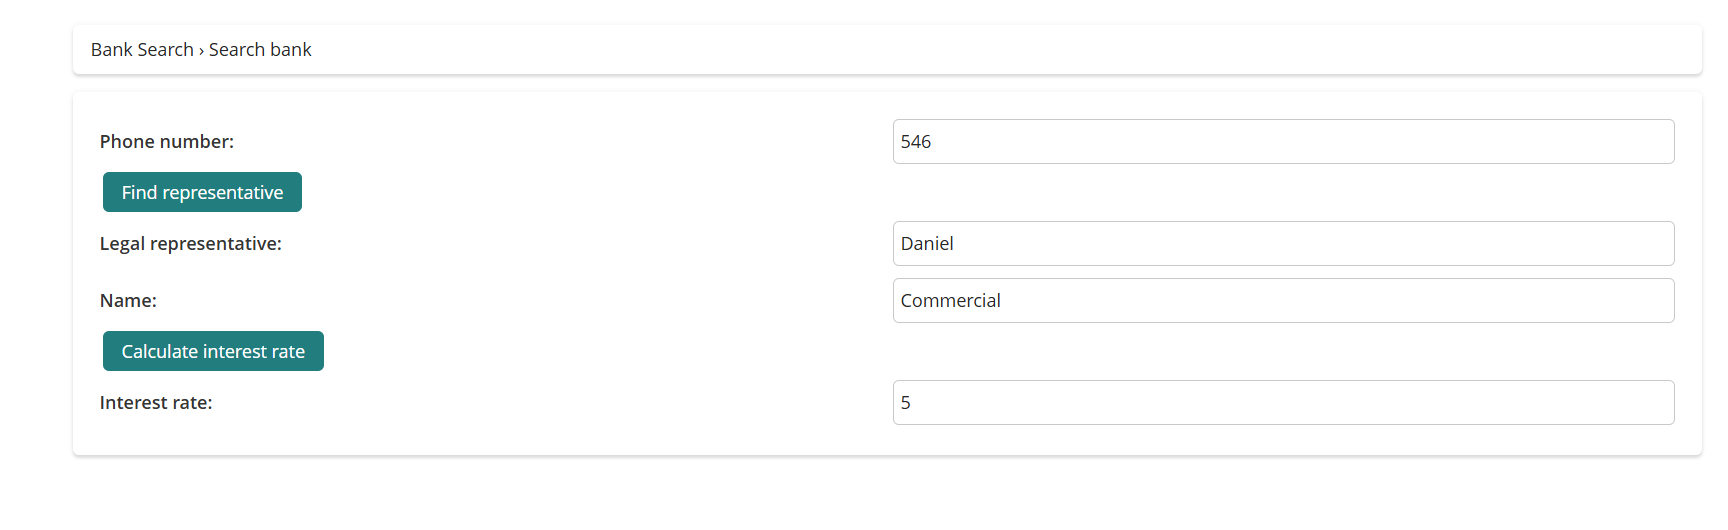
Task: Click the "Interest rate:" label
Action: click(156, 403)
